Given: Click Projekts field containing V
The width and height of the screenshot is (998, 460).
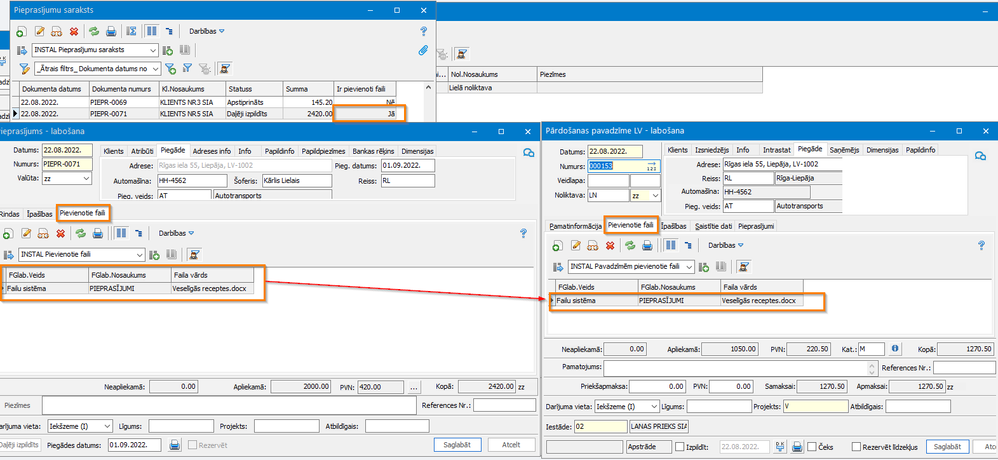Looking at the screenshot, I should pyautogui.click(x=815, y=406).
